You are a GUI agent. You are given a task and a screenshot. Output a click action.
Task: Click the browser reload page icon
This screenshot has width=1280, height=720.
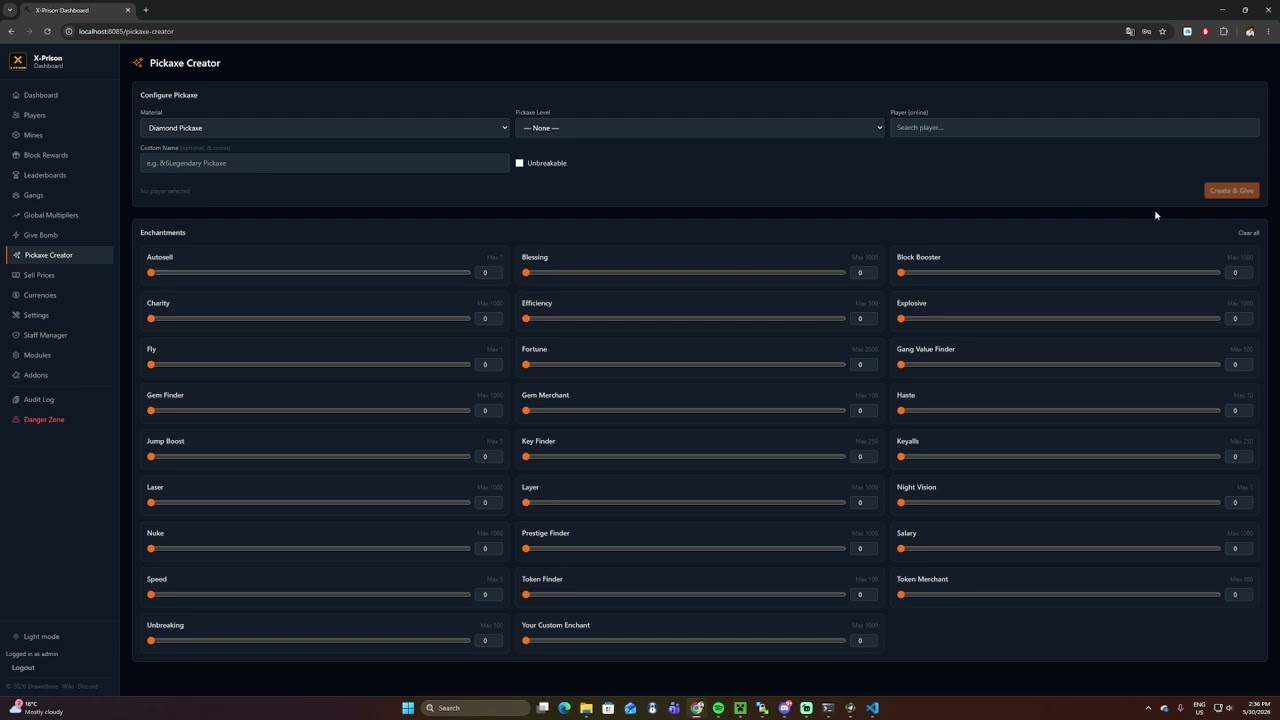pyautogui.click(x=47, y=31)
